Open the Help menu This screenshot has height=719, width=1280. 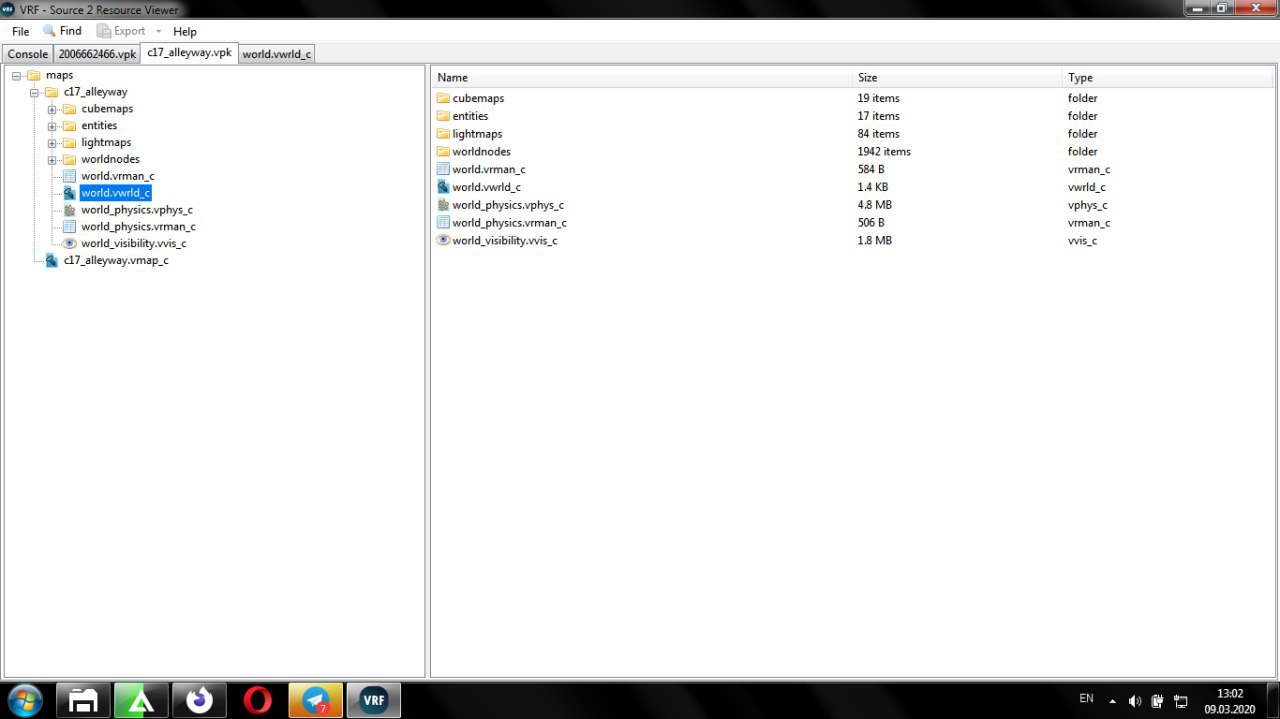[185, 31]
